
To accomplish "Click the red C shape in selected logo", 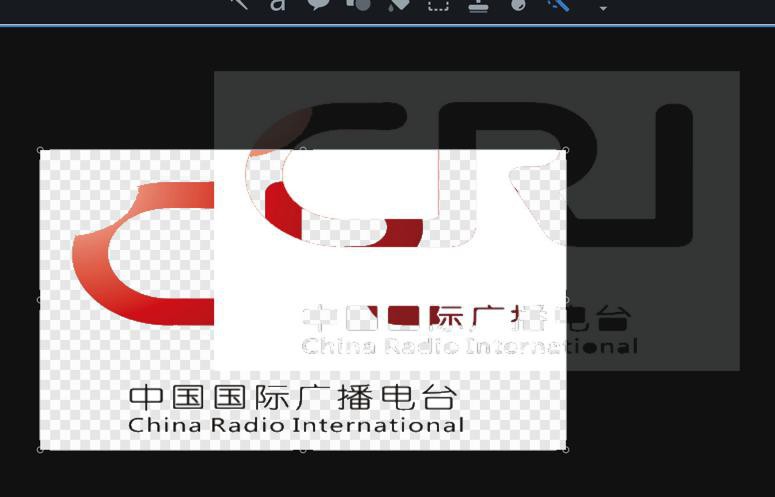I will tap(143, 253).
